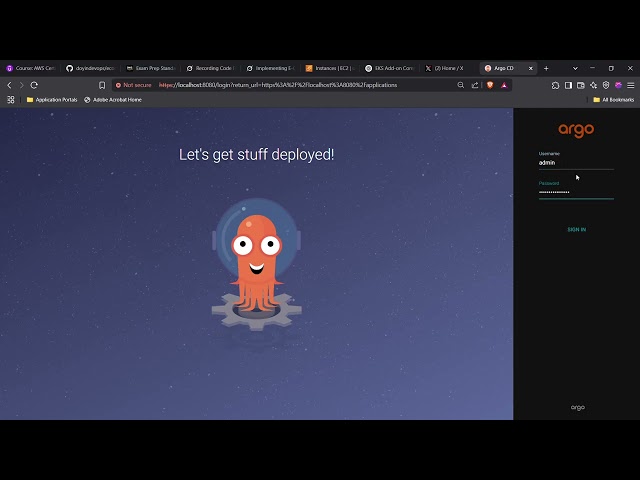This screenshot has height=480, width=640.
Task: Open Brave Shields lion icon
Action: point(490,85)
